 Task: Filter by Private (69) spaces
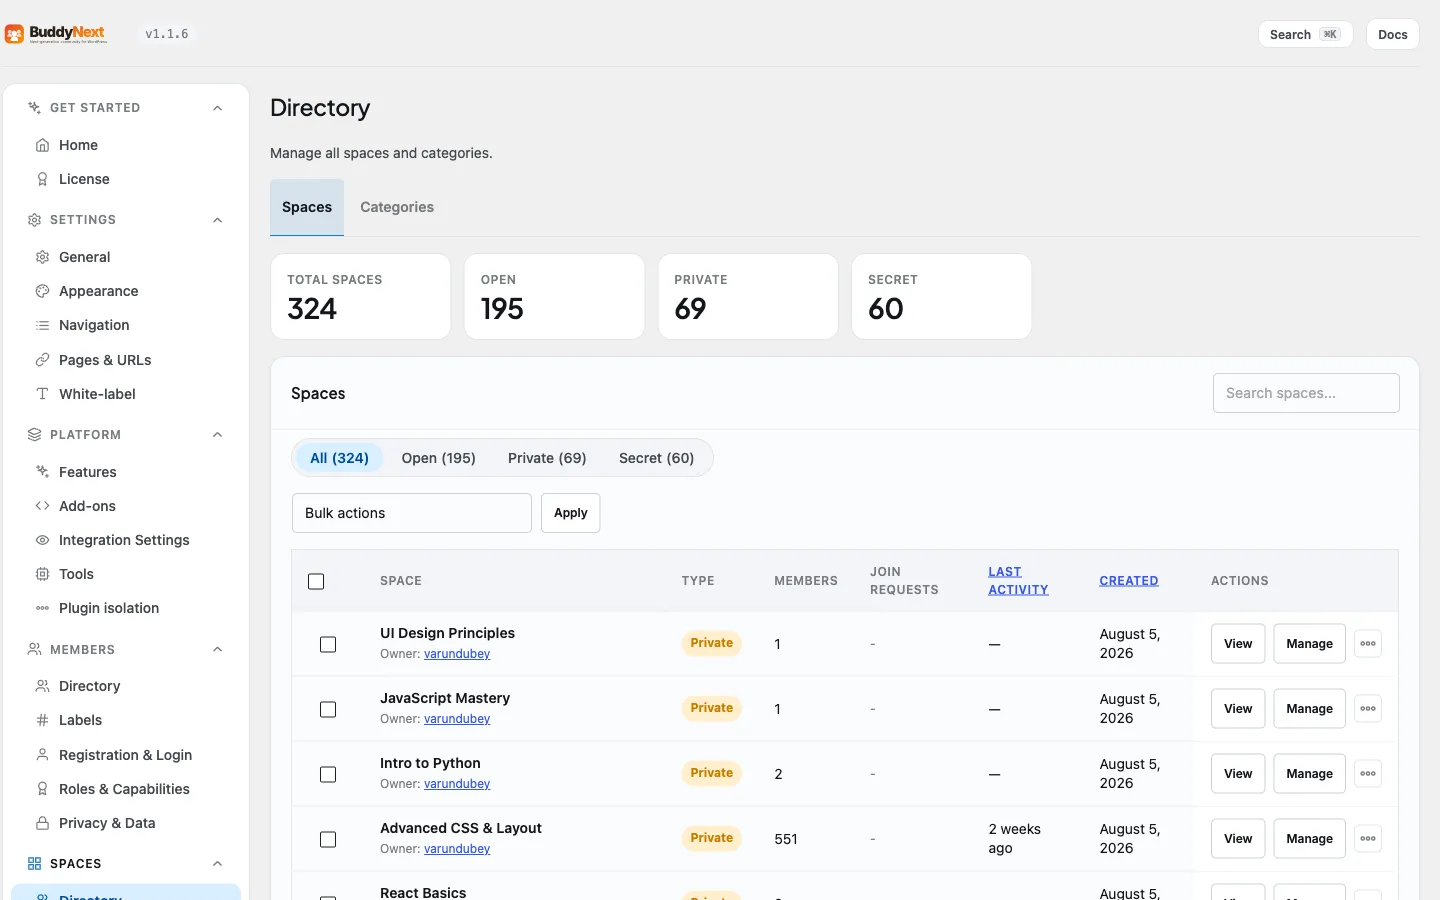(547, 458)
